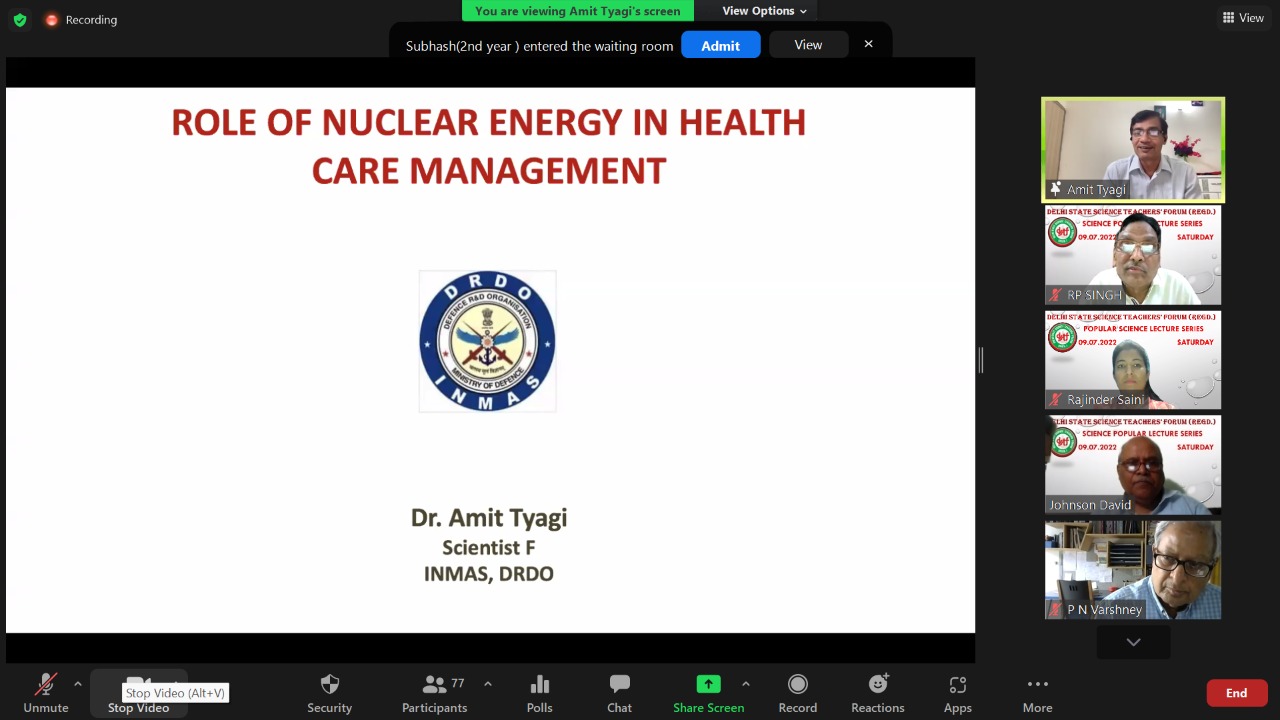Viewport: 1280px width, 720px height.
Task: Open the Polls panel
Action: click(x=539, y=693)
